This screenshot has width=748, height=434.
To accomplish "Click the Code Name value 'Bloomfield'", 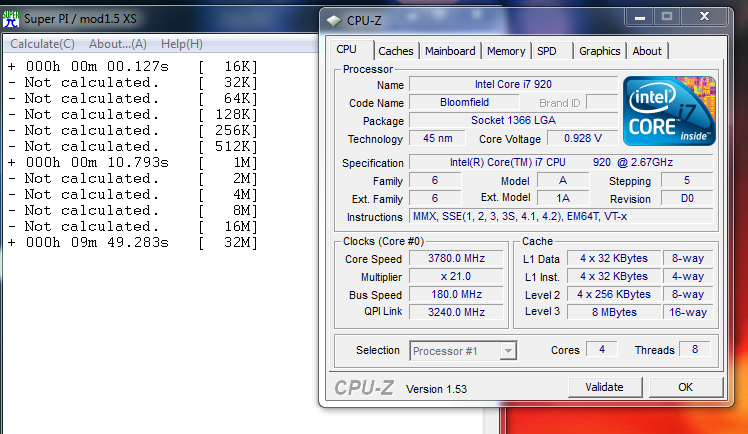I will (x=464, y=103).
